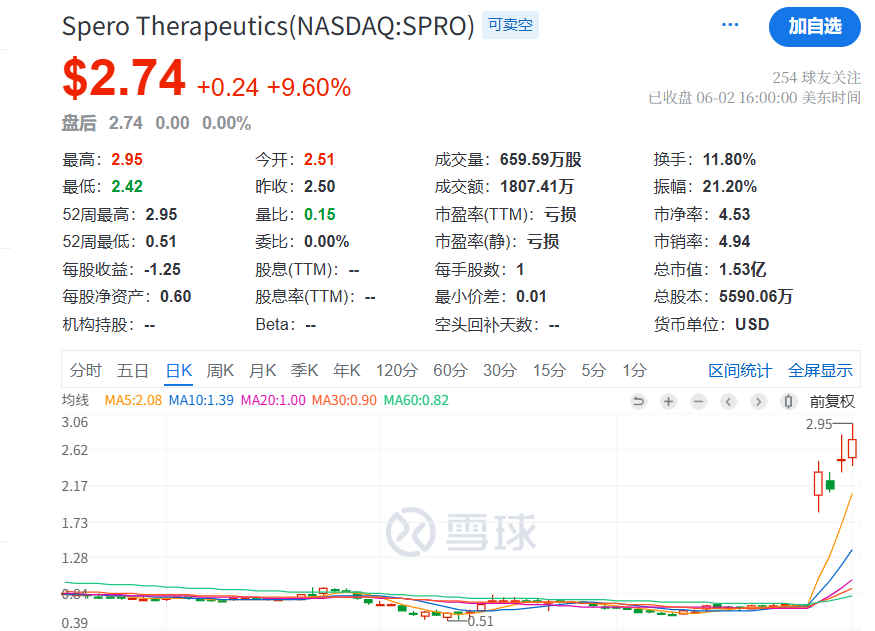The width and height of the screenshot is (875, 631).
Task: Switch to the 五日 tab
Action: point(132,370)
